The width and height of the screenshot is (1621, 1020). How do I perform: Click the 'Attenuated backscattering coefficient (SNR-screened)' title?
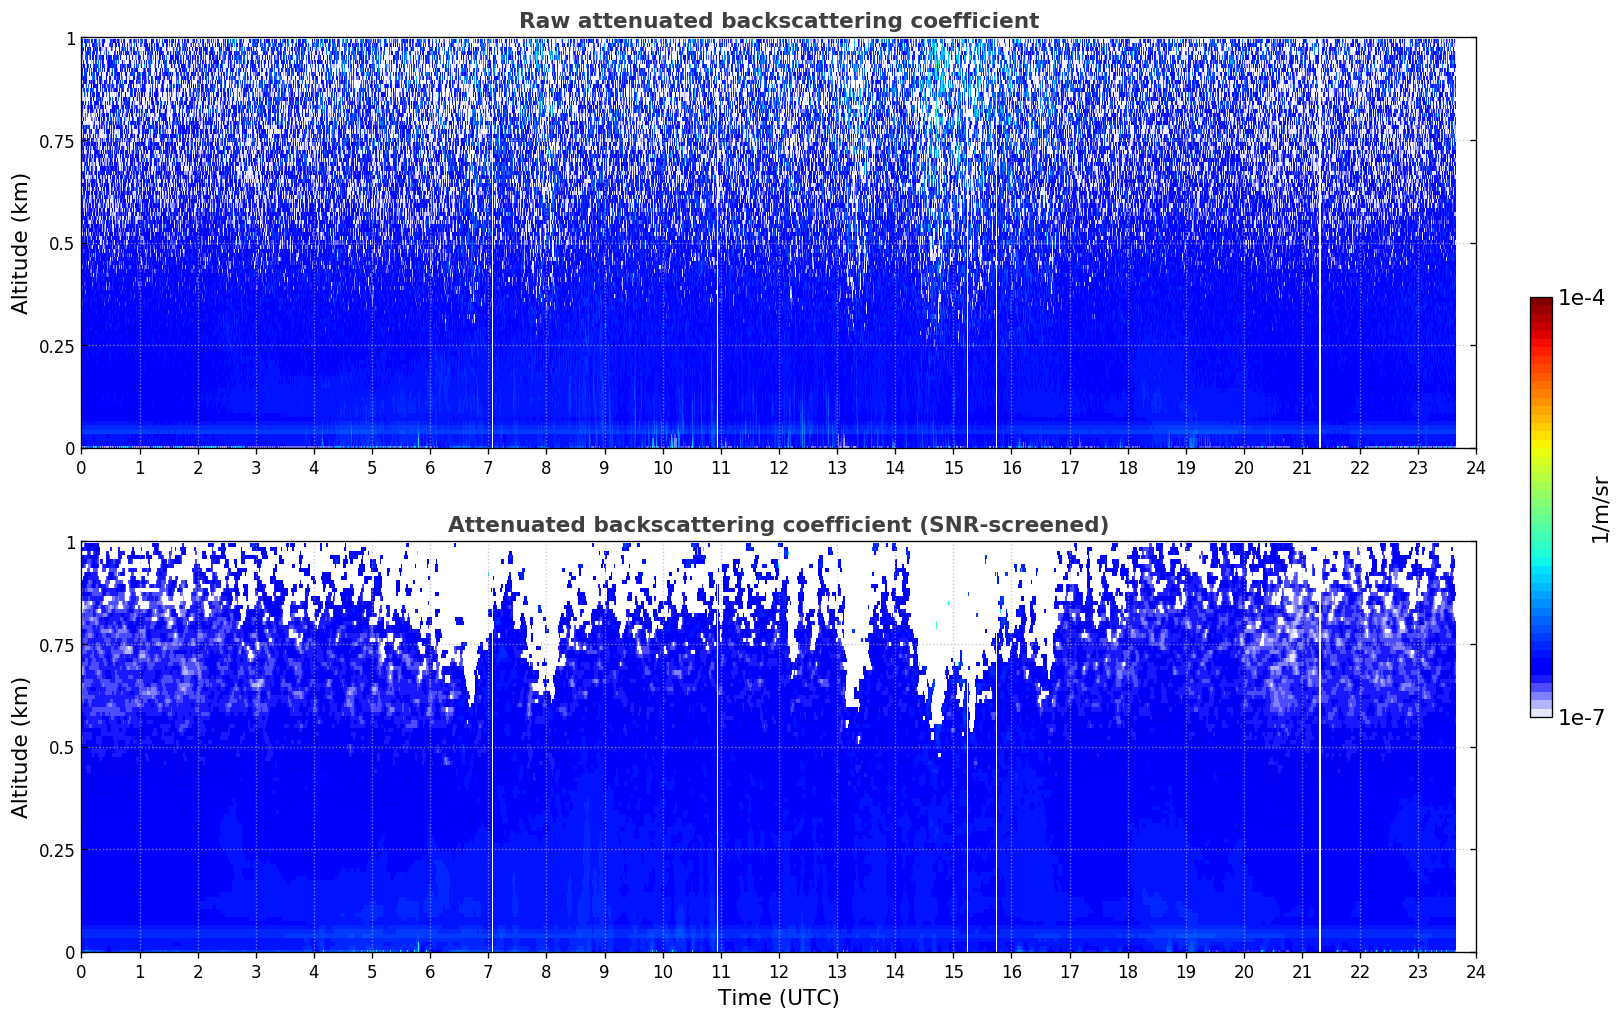pos(778,525)
